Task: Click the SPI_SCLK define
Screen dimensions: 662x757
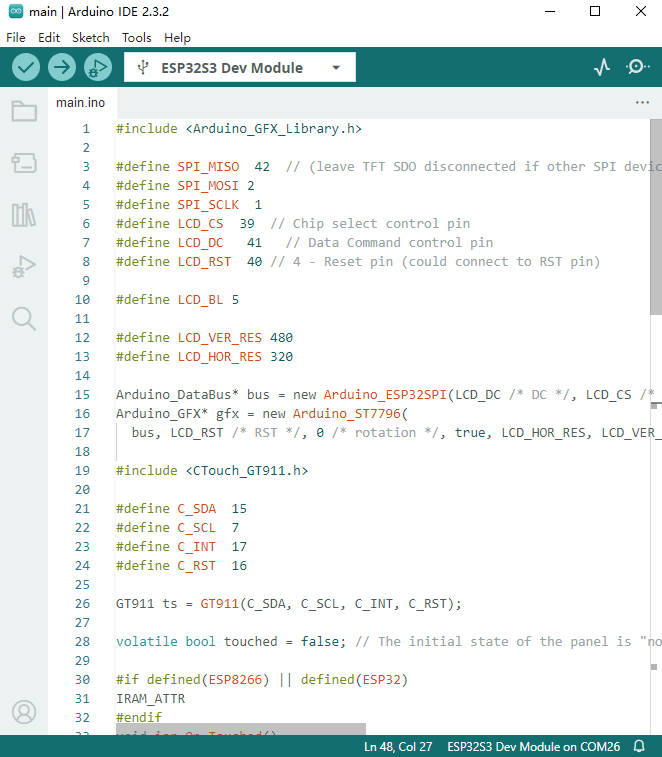Action: [208, 205]
